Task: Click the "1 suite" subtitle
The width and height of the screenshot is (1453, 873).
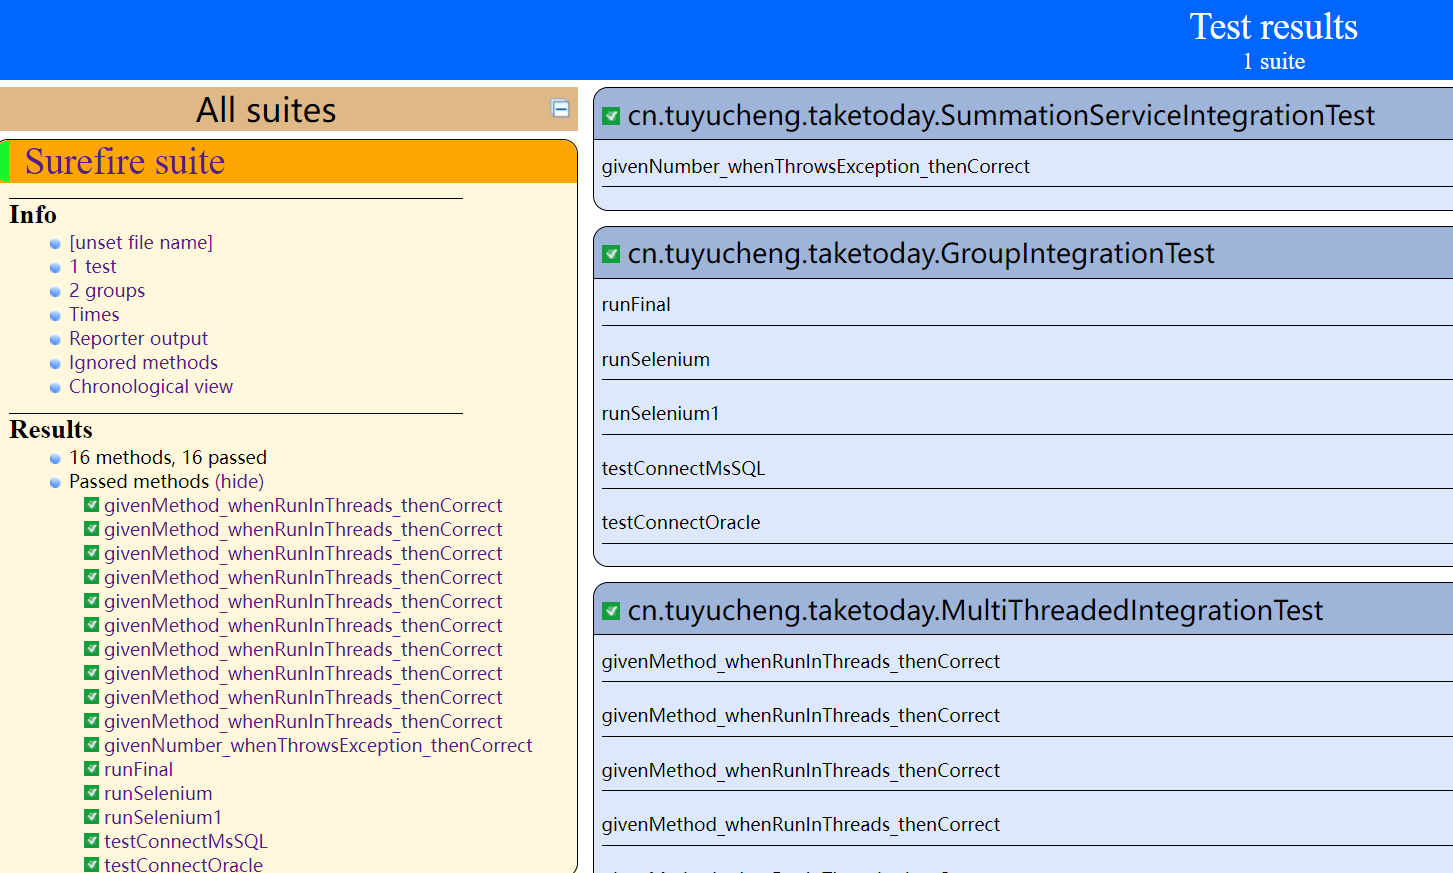Action: coord(1273,61)
